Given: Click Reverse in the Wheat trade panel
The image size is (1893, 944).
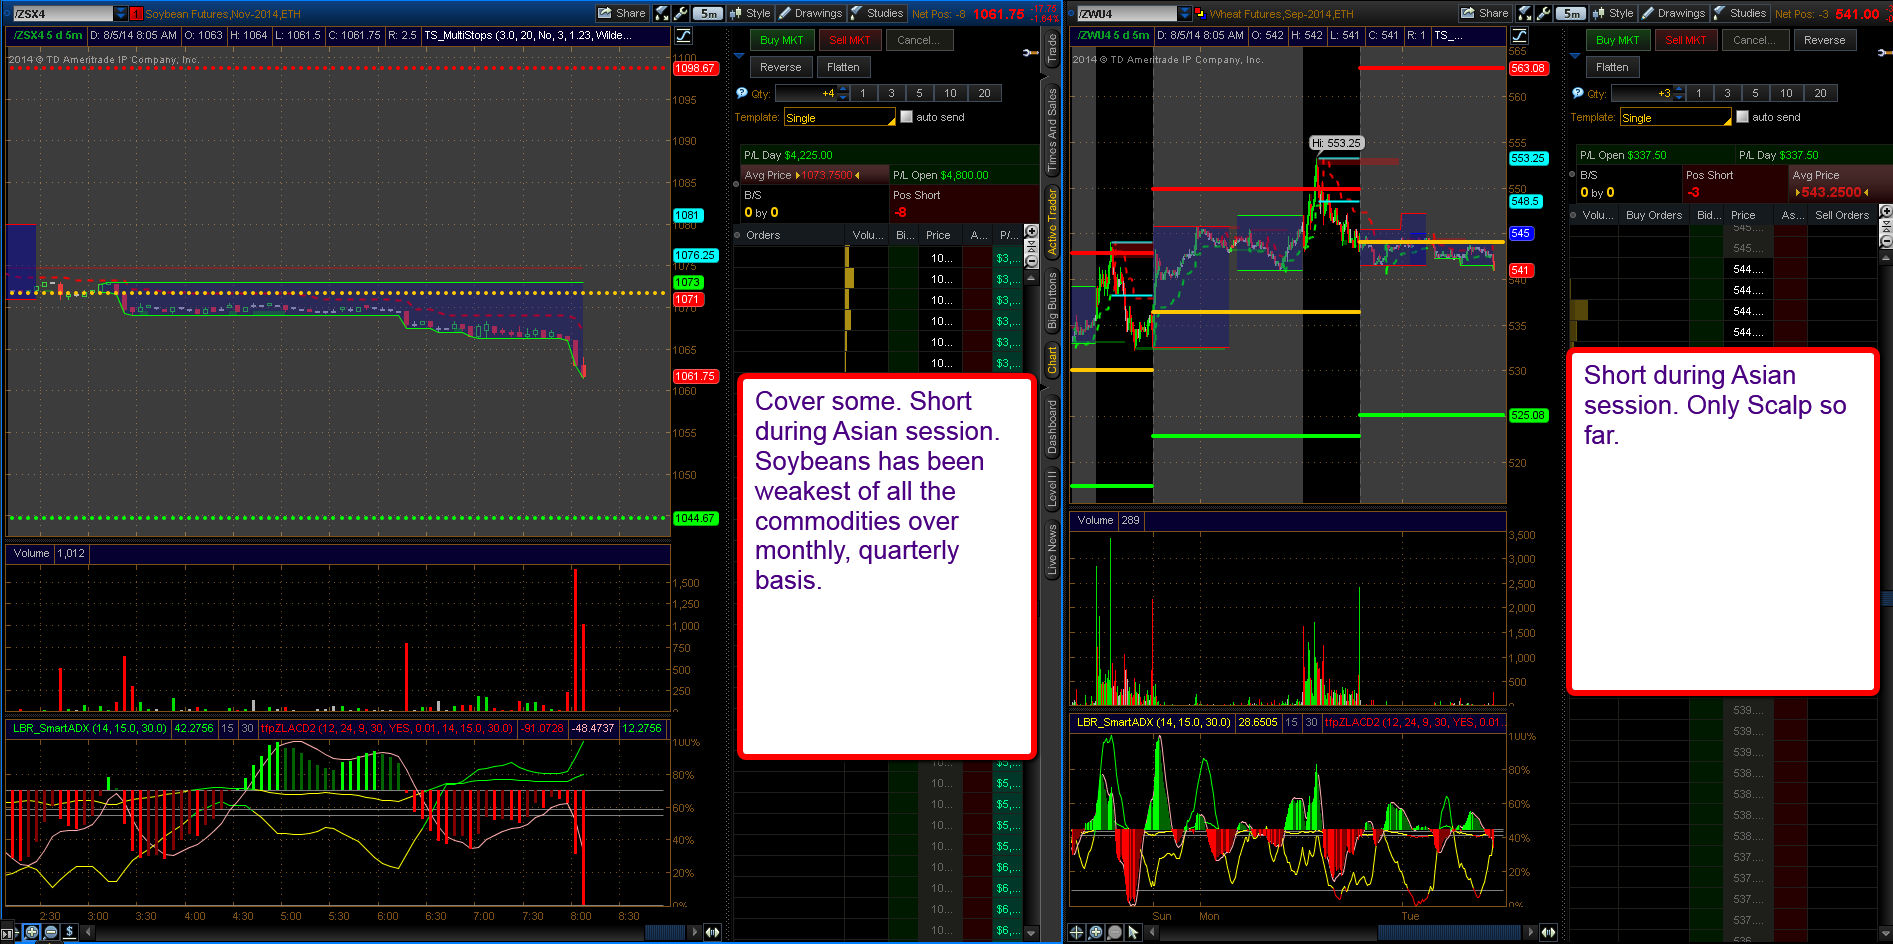Looking at the screenshot, I should 1825,40.
